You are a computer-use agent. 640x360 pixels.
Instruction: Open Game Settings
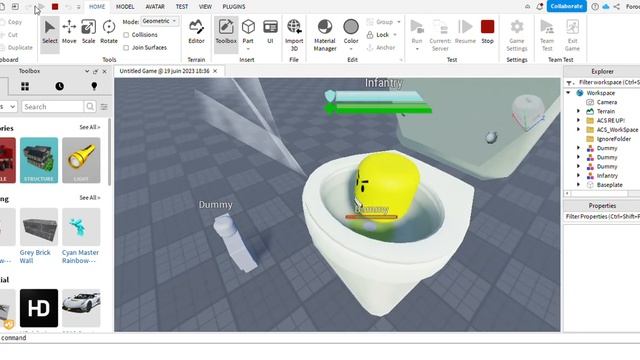(517, 35)
